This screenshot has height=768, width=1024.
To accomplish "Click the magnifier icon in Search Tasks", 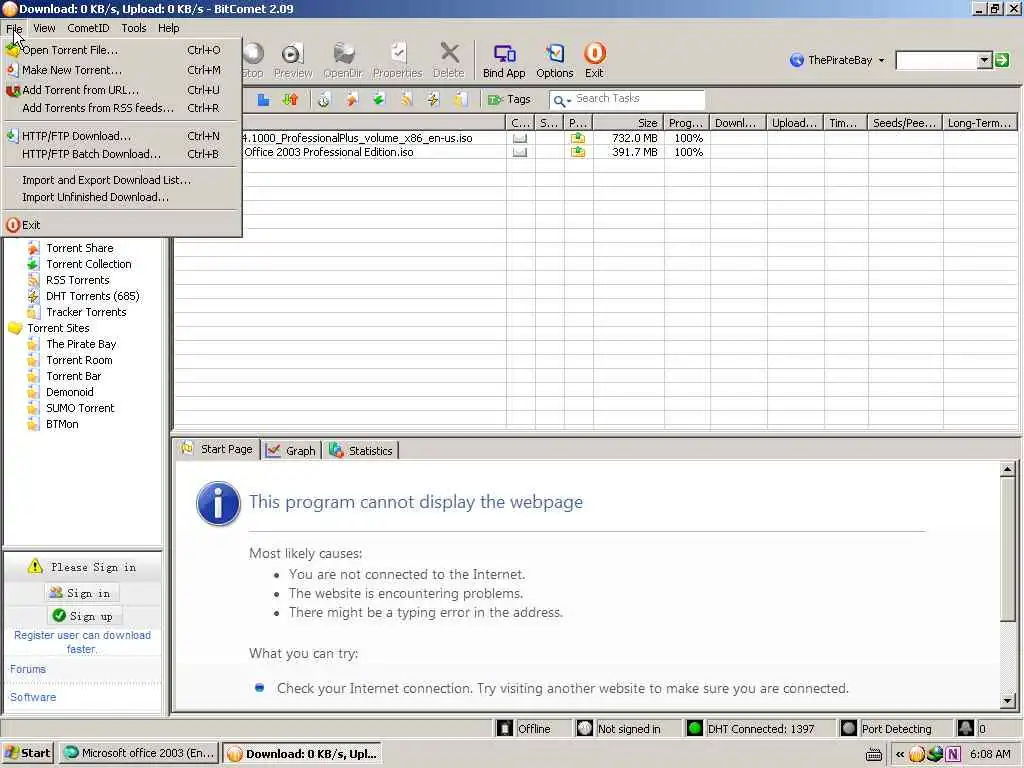I will tap(560, 100).
